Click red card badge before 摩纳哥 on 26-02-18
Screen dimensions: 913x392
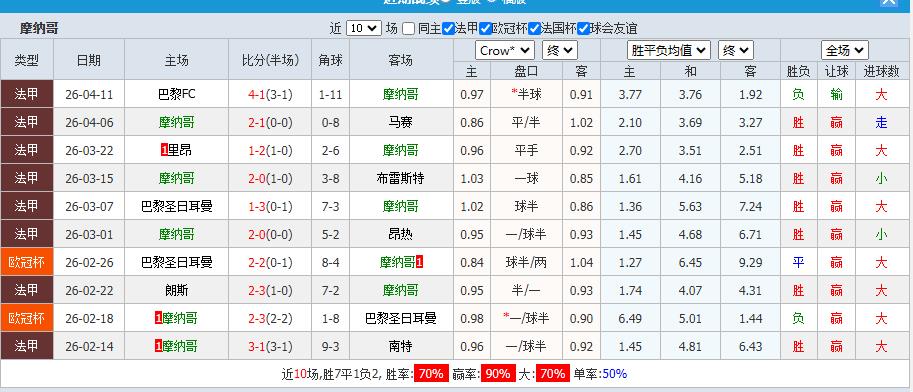coord(158,318)
